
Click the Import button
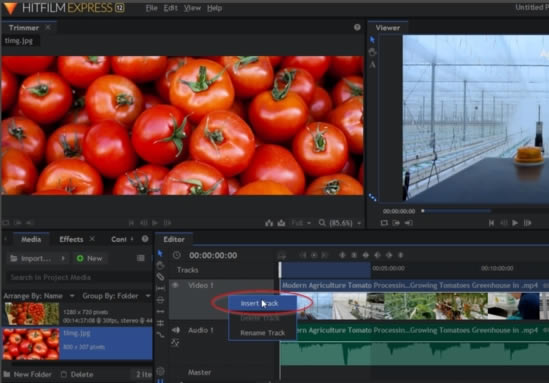coord(31,258)
